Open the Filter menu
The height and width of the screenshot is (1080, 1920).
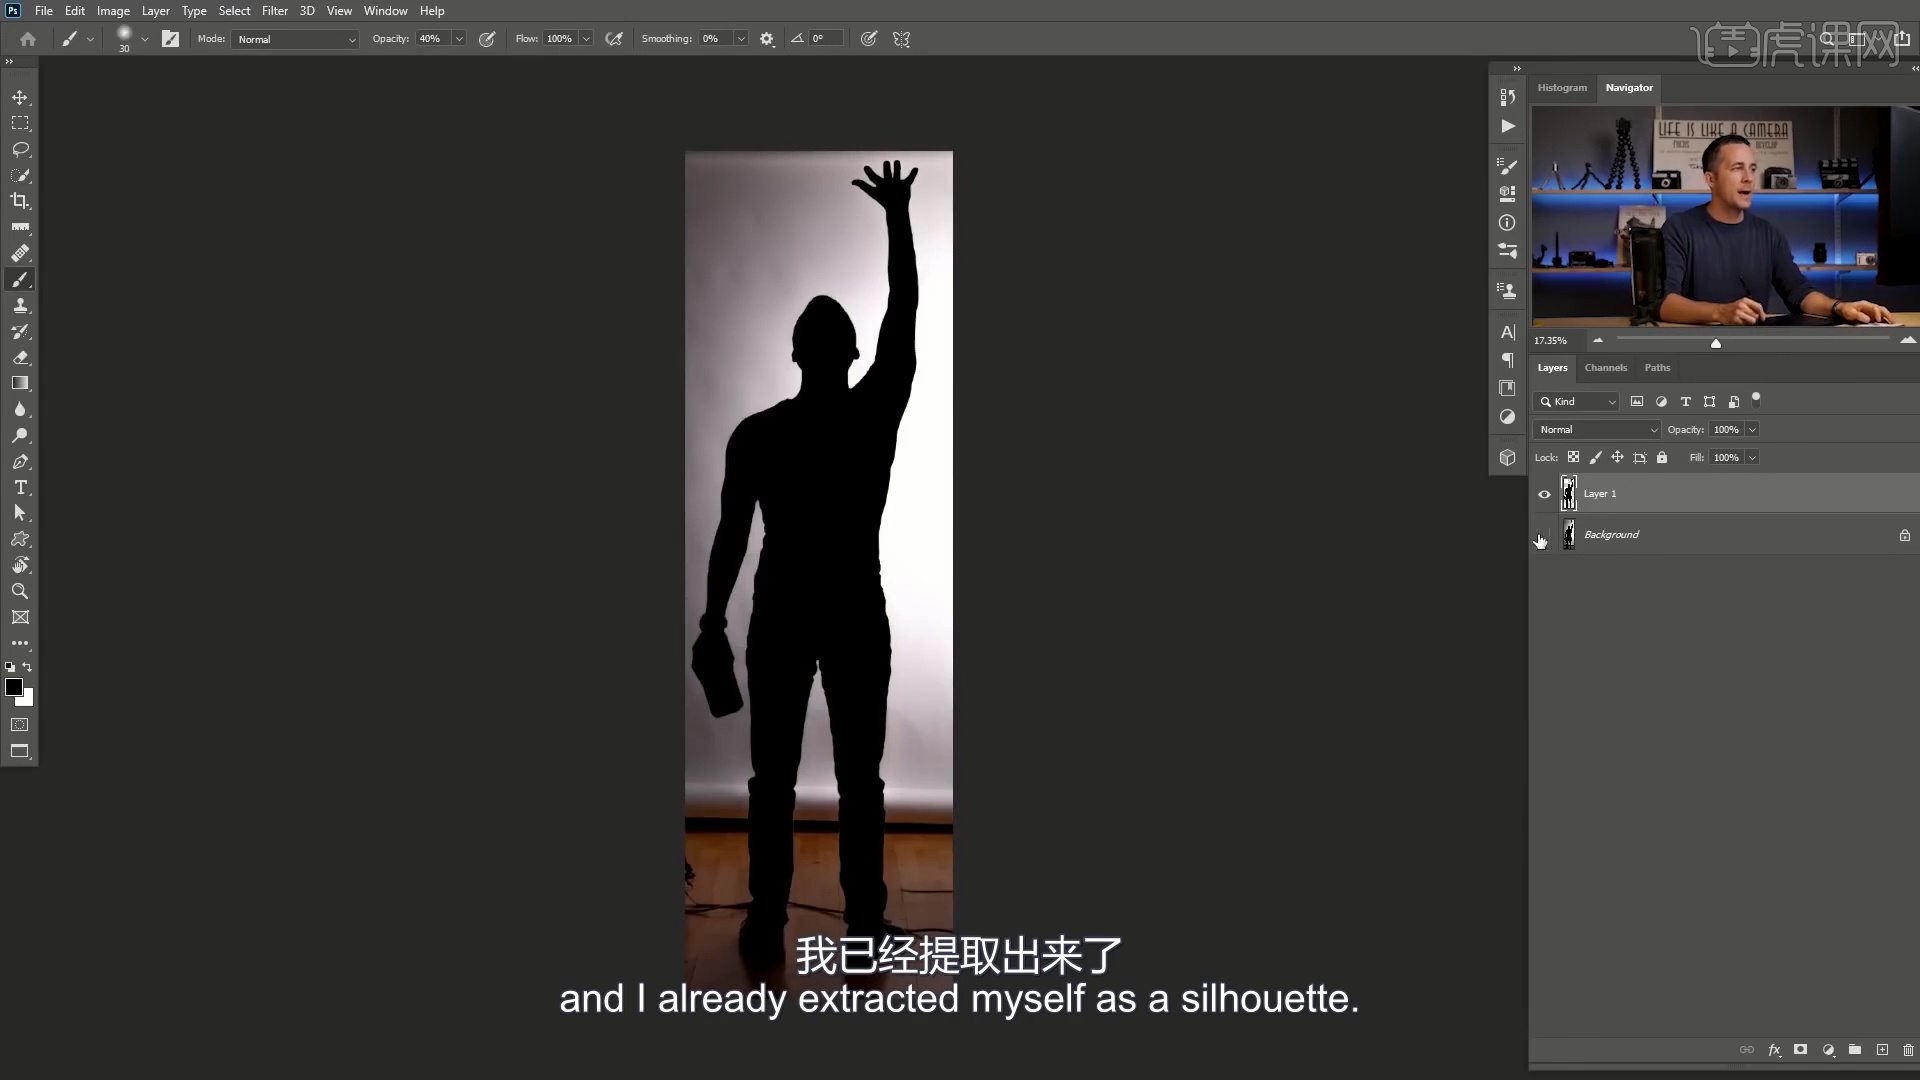274,11
